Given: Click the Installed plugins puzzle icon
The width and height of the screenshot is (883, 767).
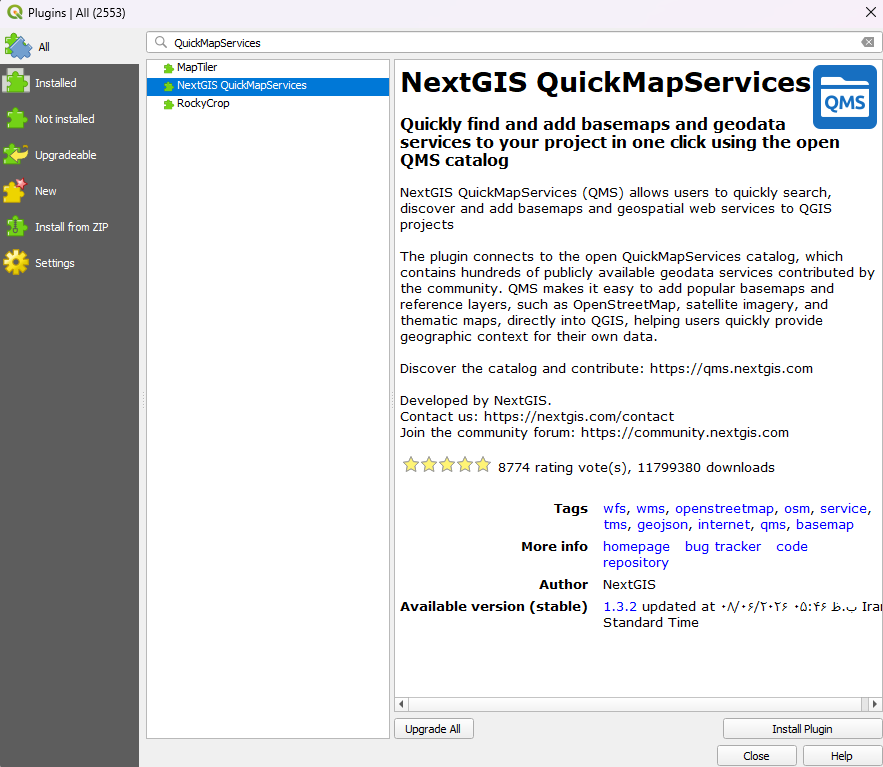Looking at the screenshot, I should pos(16,83).
